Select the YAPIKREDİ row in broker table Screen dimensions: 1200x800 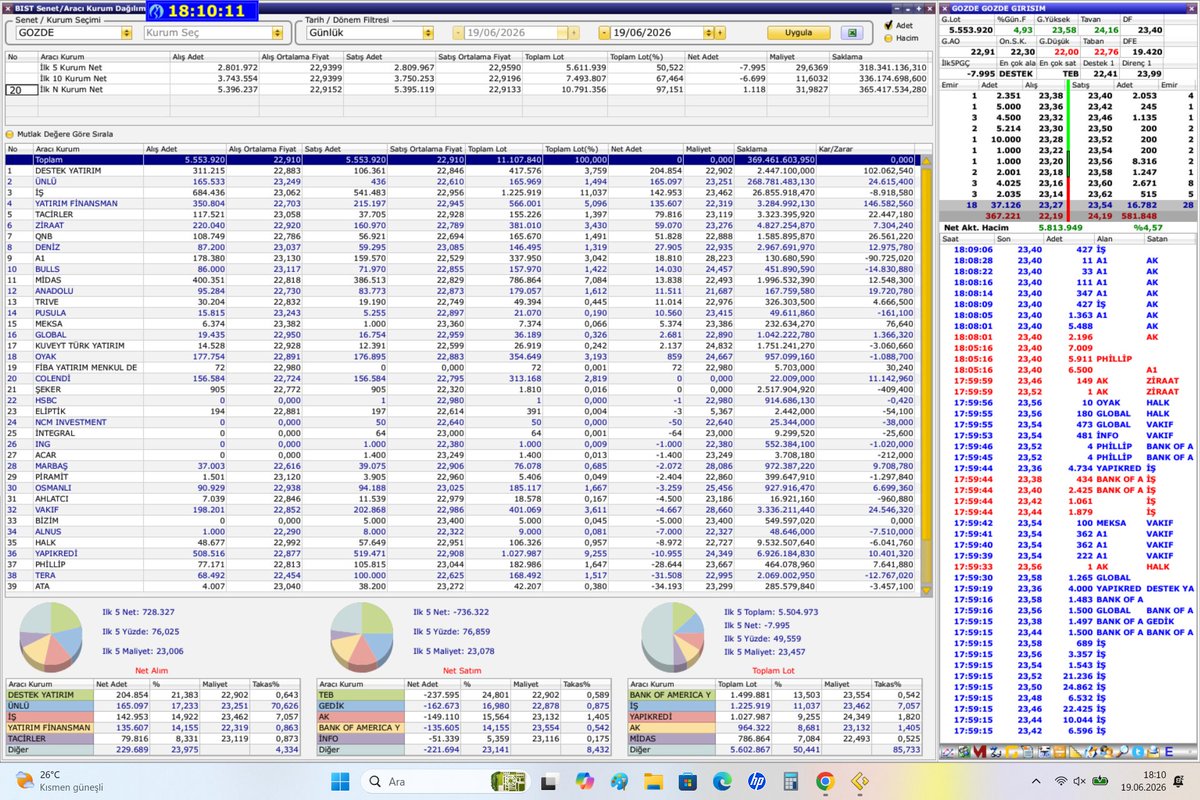pos(460,553)
